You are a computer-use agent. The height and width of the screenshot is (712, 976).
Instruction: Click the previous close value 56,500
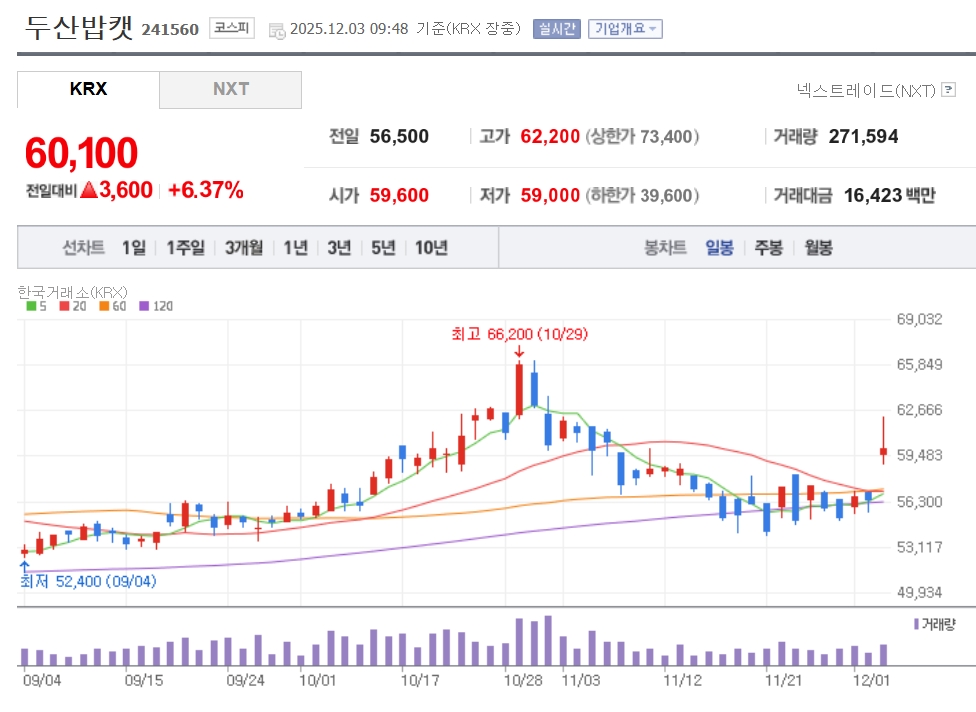(x=399, y=136)
